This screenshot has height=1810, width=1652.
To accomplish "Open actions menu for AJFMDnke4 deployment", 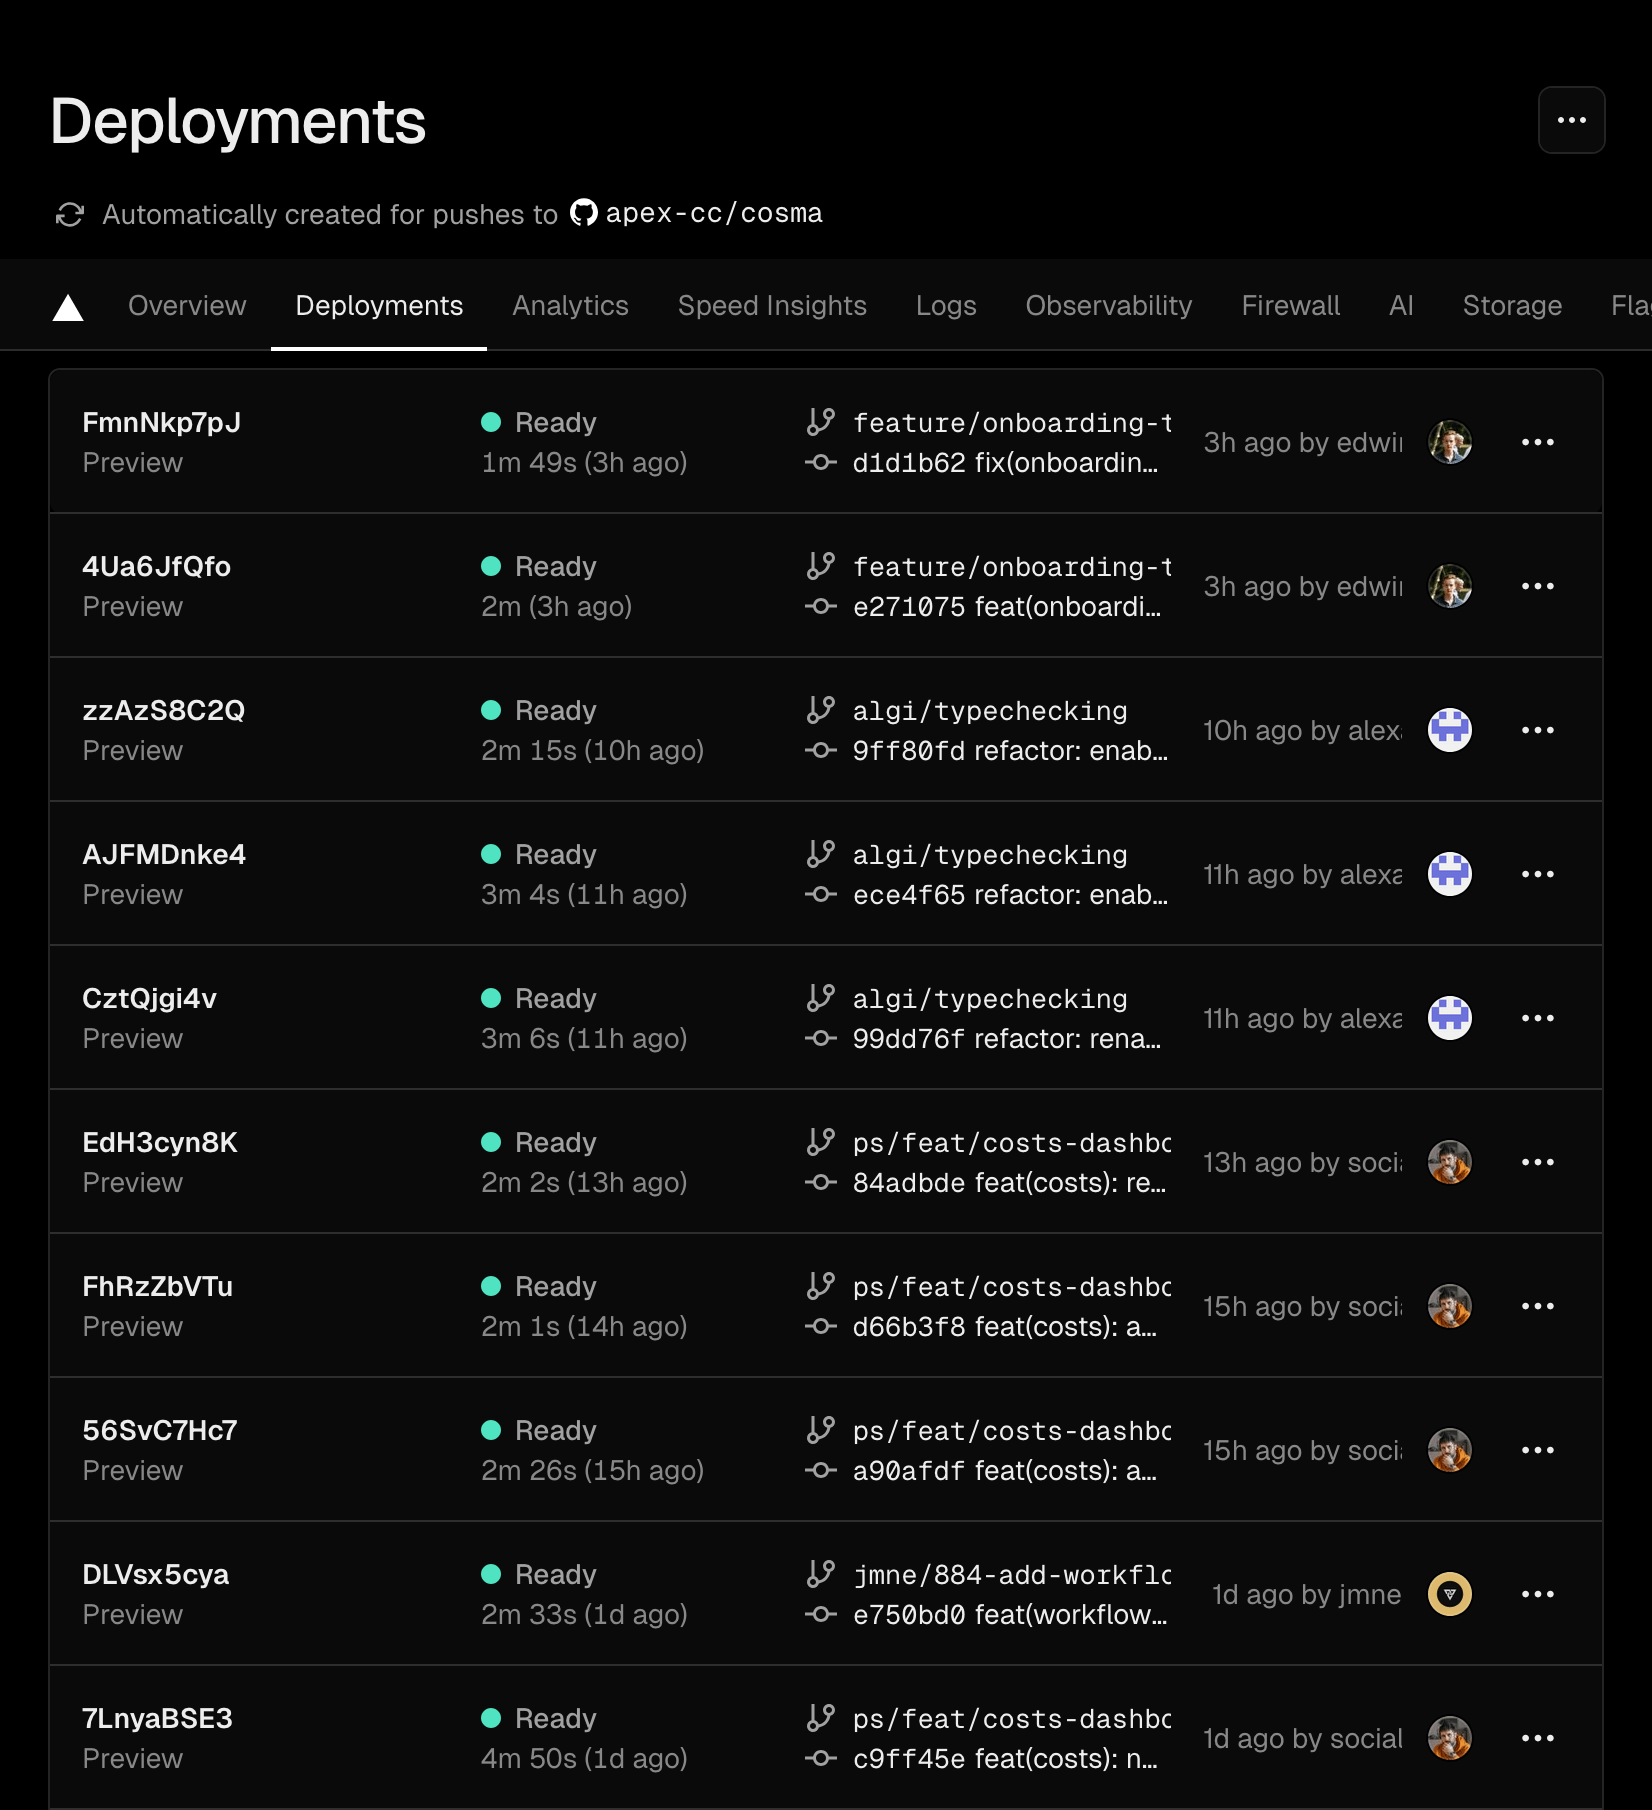I will pyautogui.click(x=1537, y=874).
